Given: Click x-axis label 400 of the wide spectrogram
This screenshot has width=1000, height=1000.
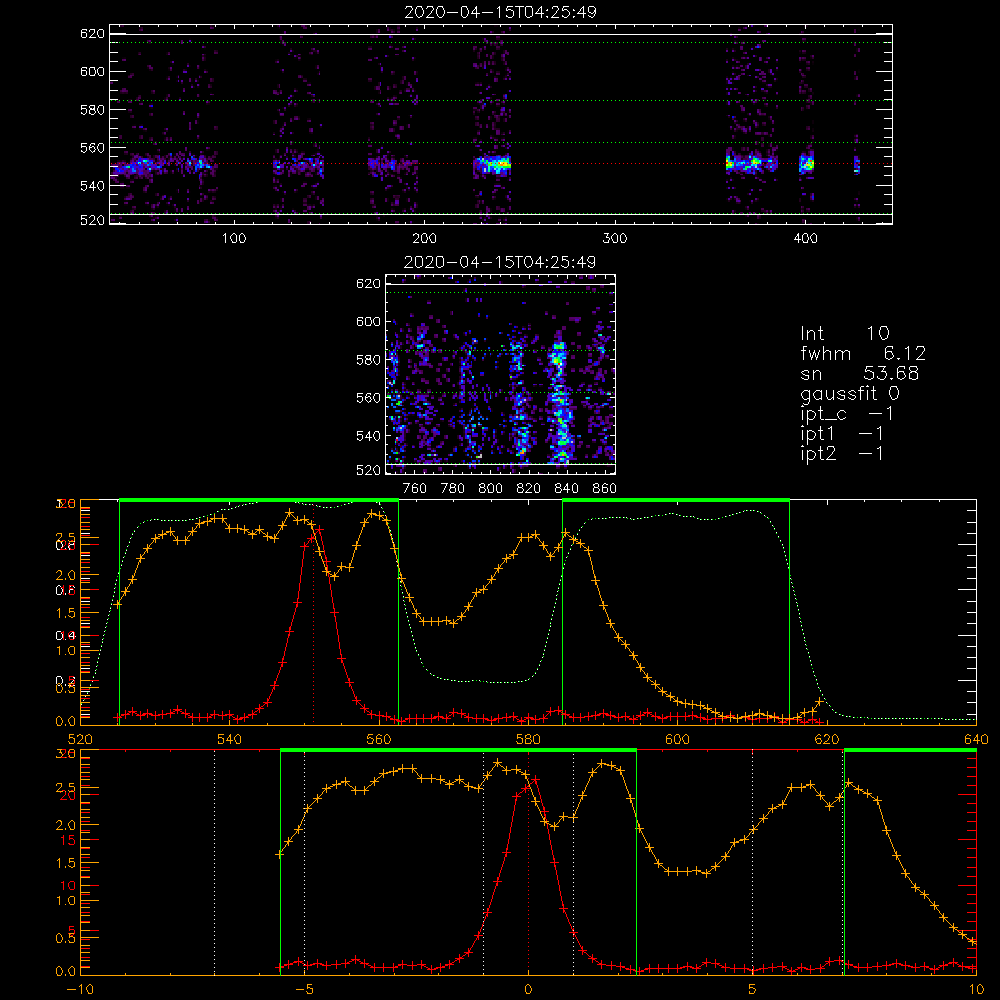Looking at the screenshot, I should pyautogui.click(x=805, y=239).
